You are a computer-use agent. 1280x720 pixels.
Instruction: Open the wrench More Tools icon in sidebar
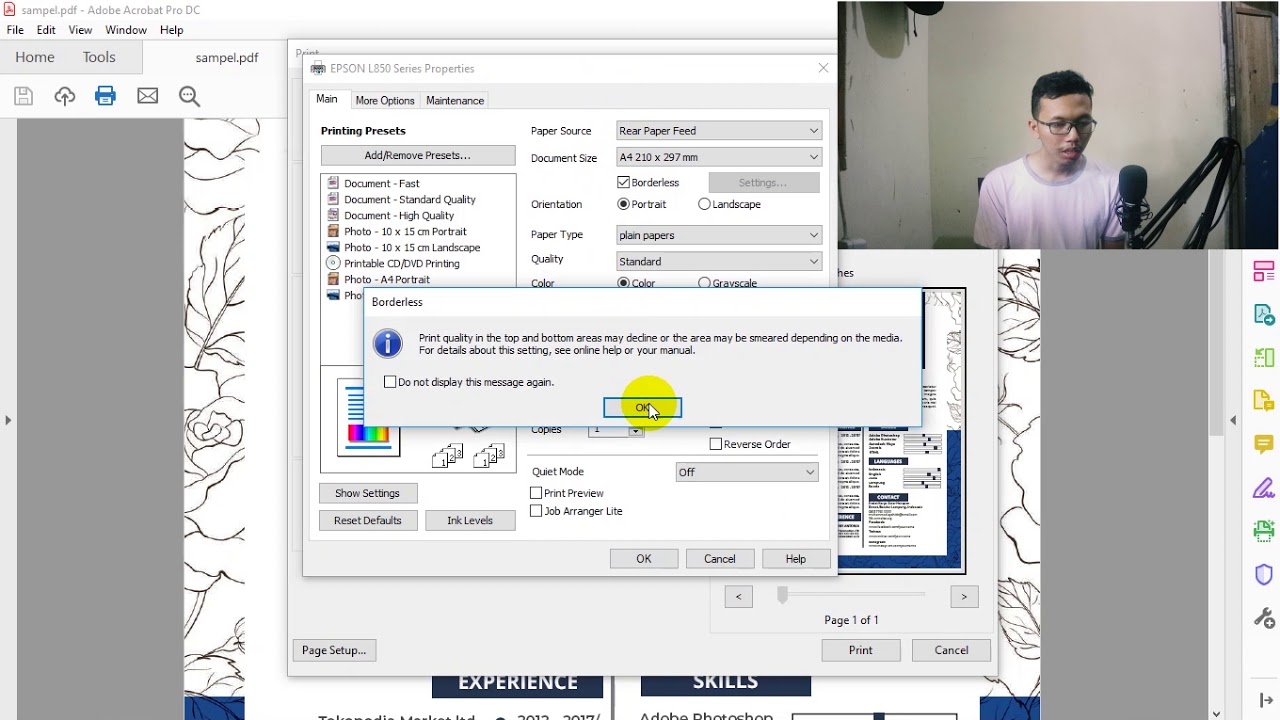[x=1263, y=617]
